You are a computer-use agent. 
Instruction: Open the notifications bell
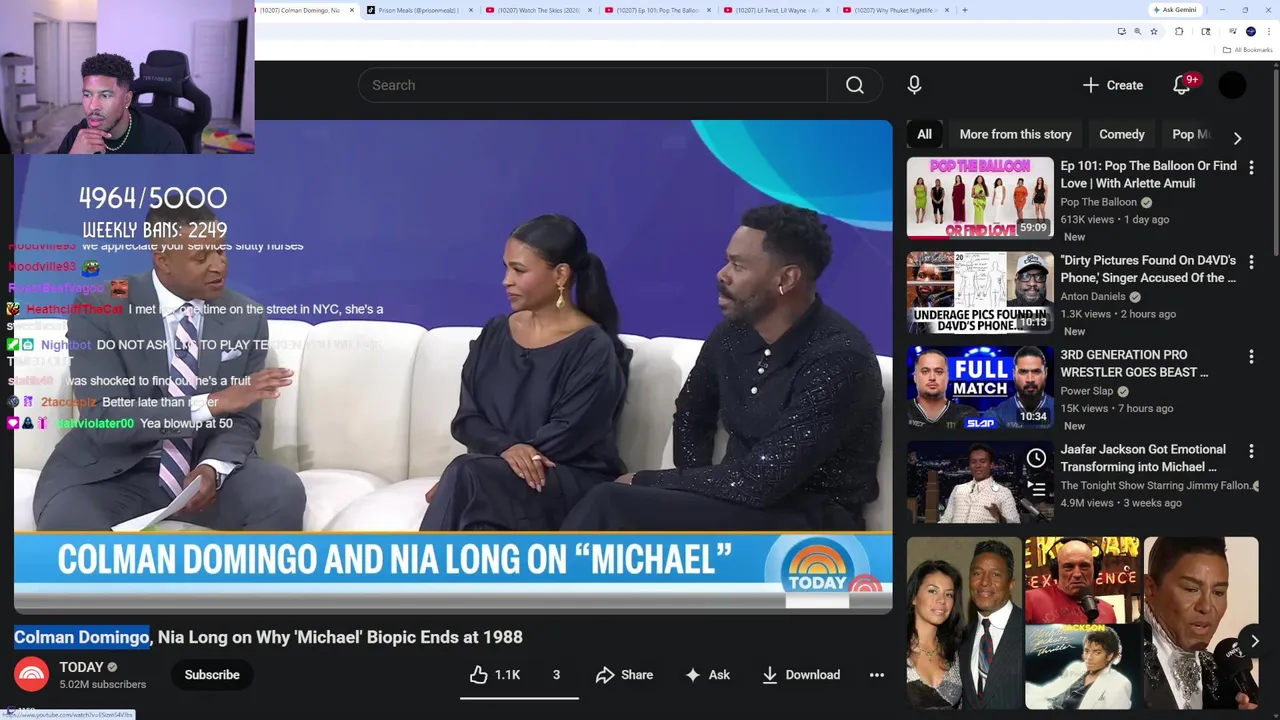pyautogui.click(x=1182, y=85)
